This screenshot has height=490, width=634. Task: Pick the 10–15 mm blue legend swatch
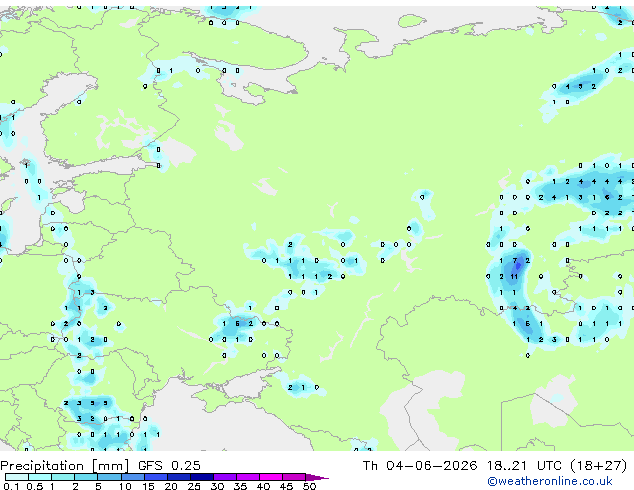tap(132, 477)
